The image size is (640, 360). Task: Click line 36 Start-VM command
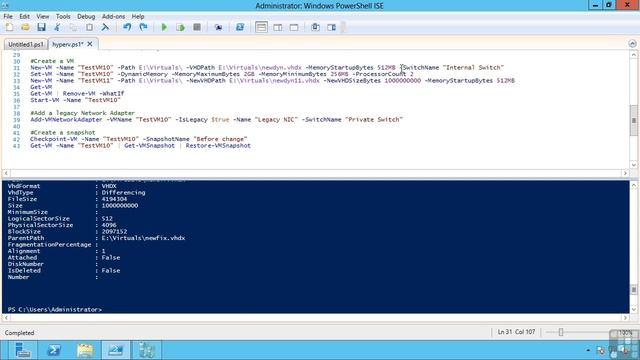[x=76, y=100]
